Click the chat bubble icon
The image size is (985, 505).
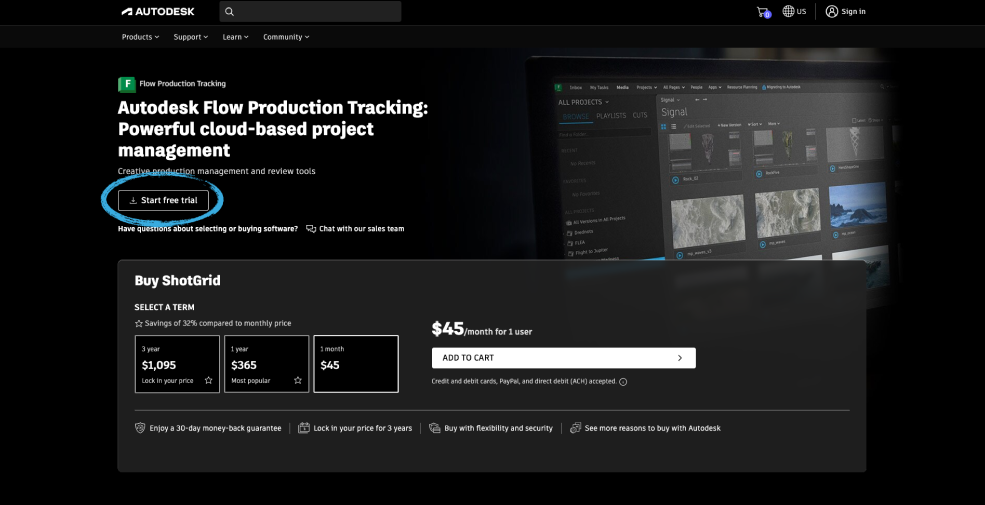pyautogui.click(x=311, y=229)
